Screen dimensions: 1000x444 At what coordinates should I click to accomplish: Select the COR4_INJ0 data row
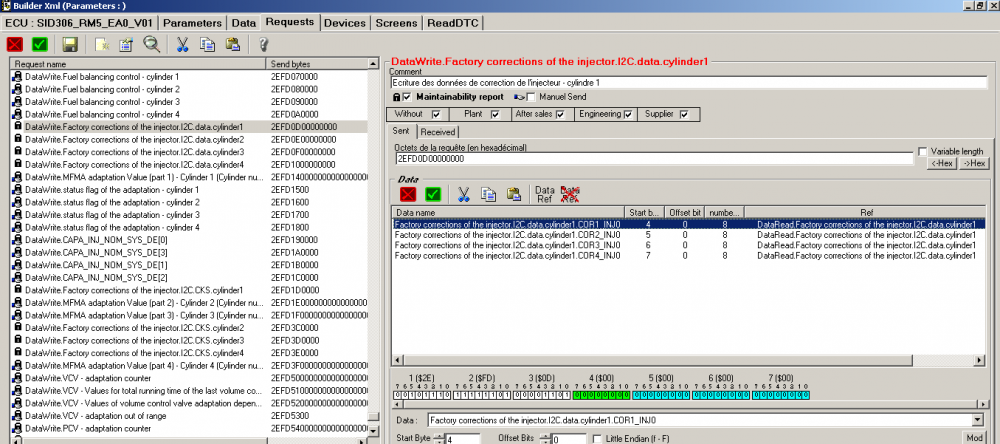688,255
